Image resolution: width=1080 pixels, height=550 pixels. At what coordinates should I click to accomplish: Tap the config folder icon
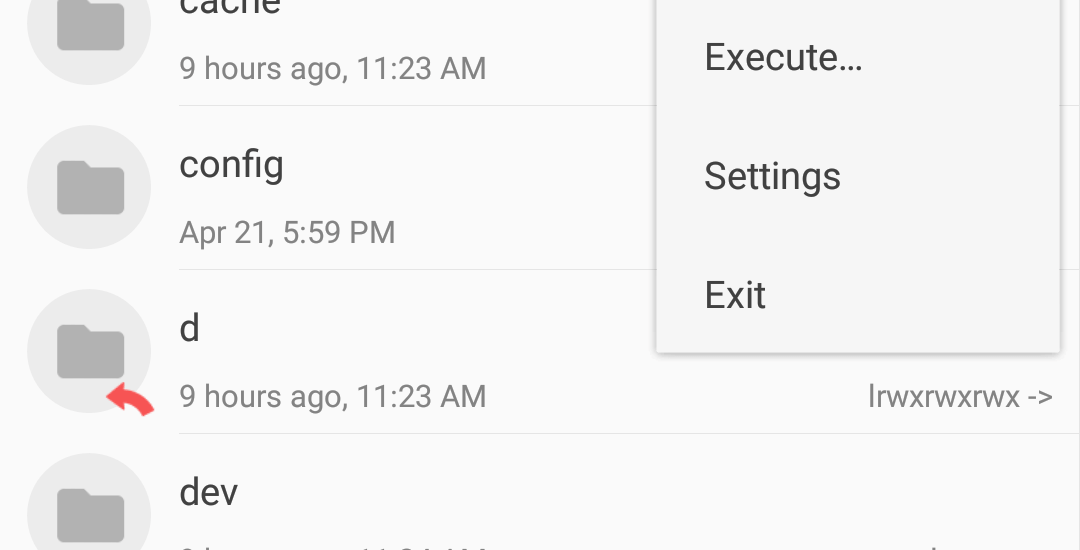89,187
